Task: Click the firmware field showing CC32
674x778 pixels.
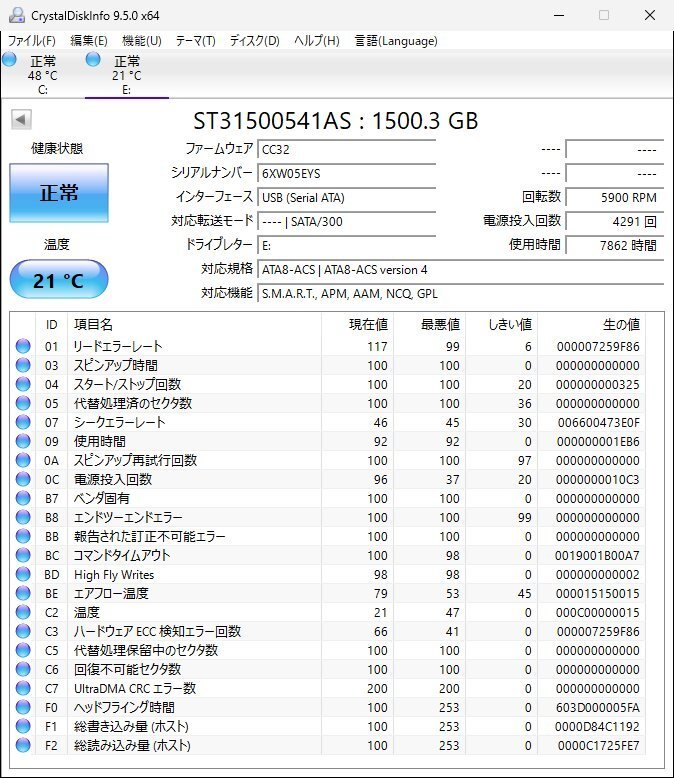Action: (x=346, y=149)
